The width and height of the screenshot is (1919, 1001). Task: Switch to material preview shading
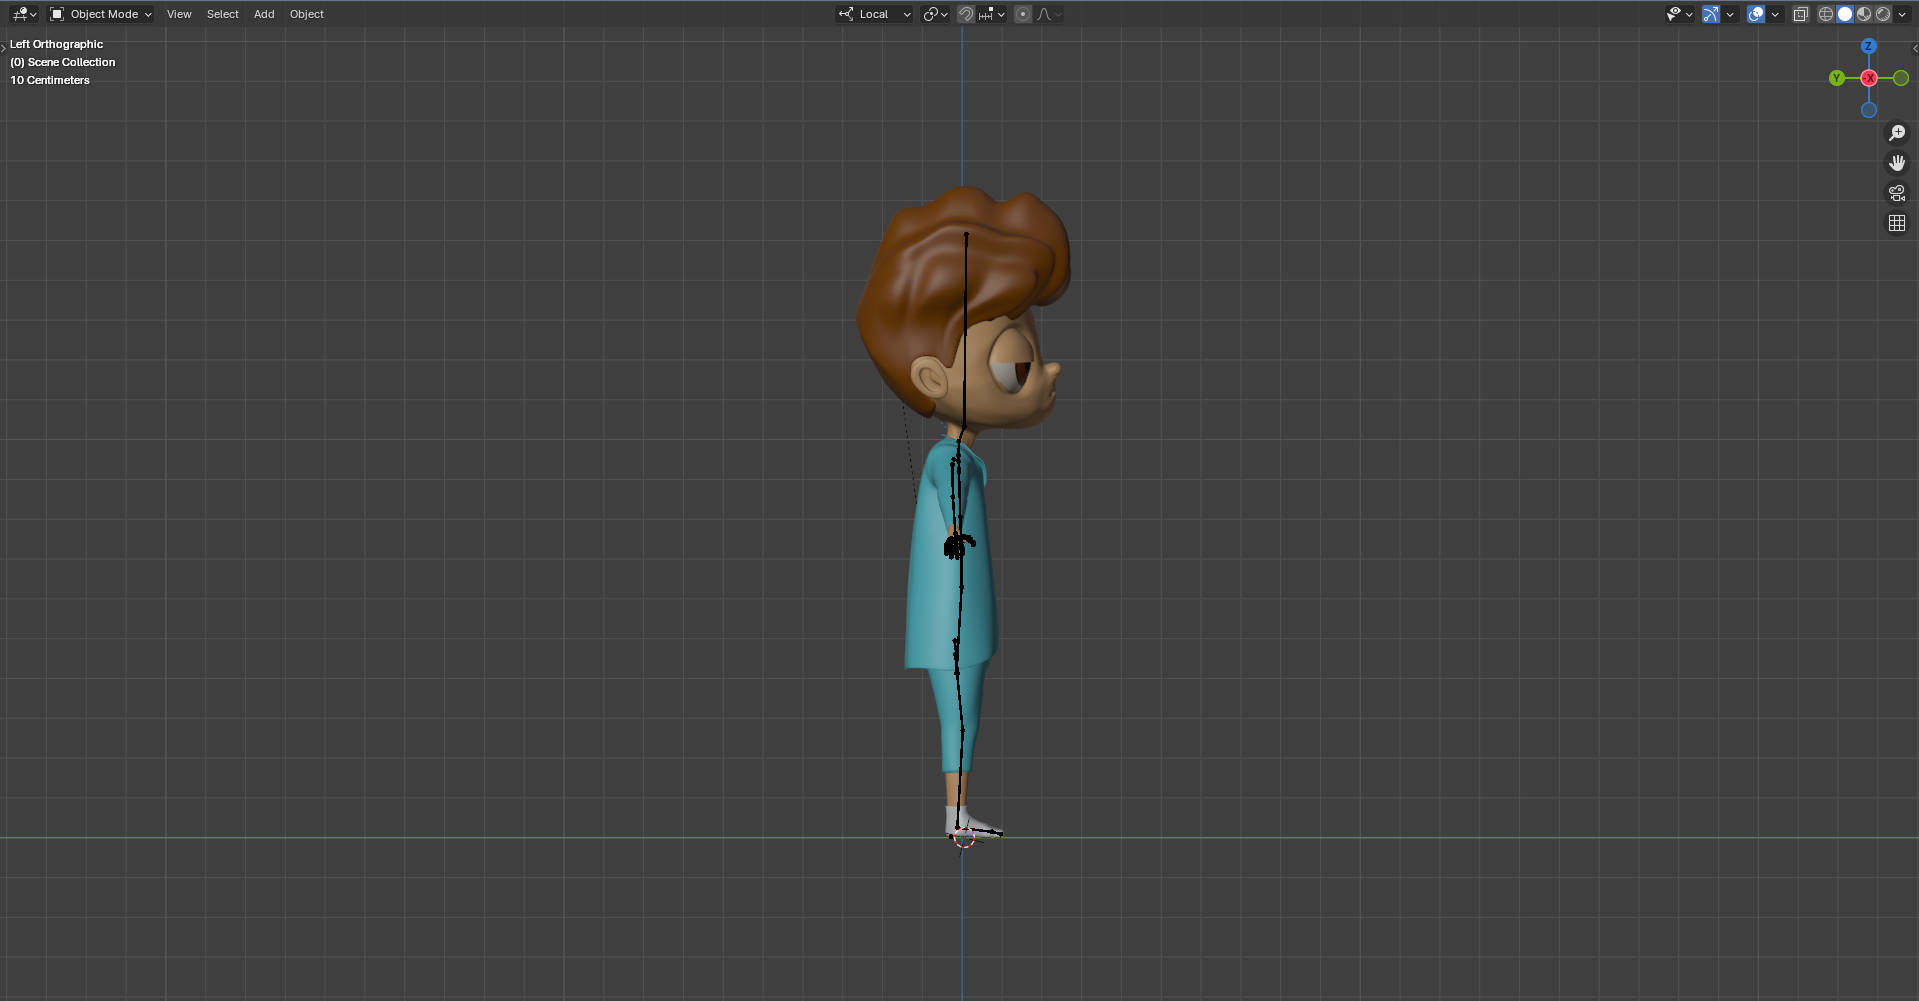1864,14
